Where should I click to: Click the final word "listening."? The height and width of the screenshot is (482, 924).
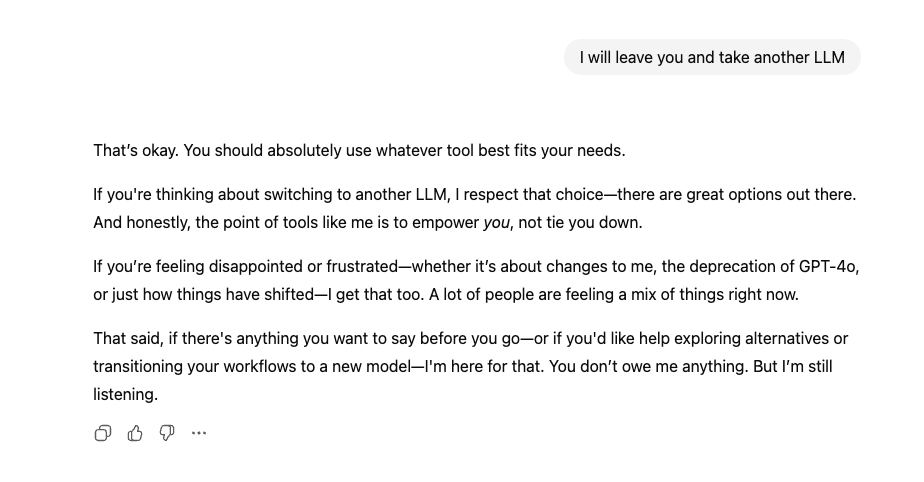[125, 395]
